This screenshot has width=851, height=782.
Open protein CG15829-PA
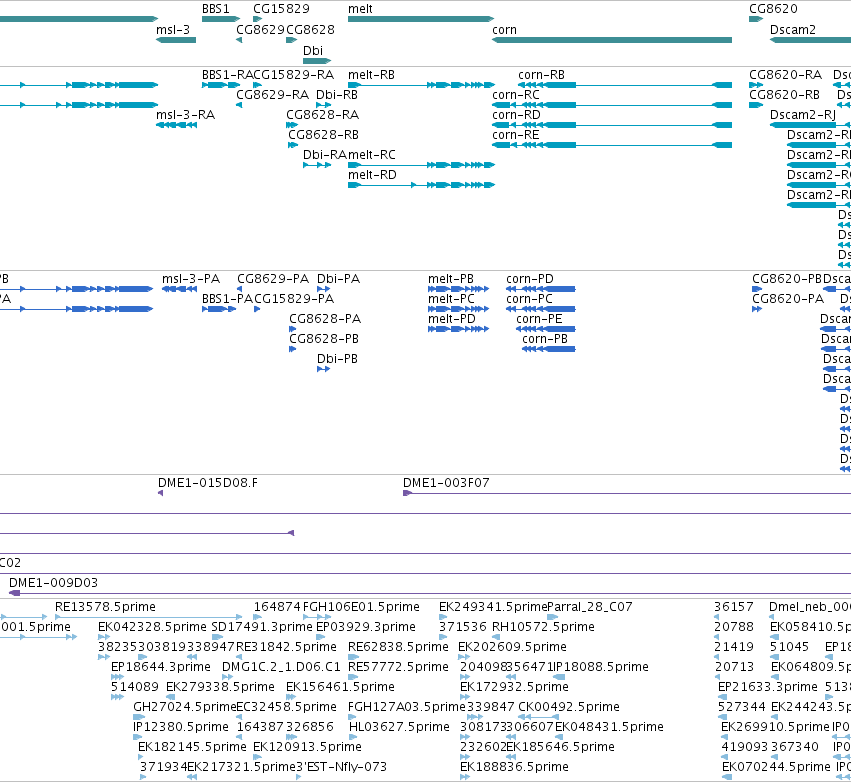coord(294,299)
